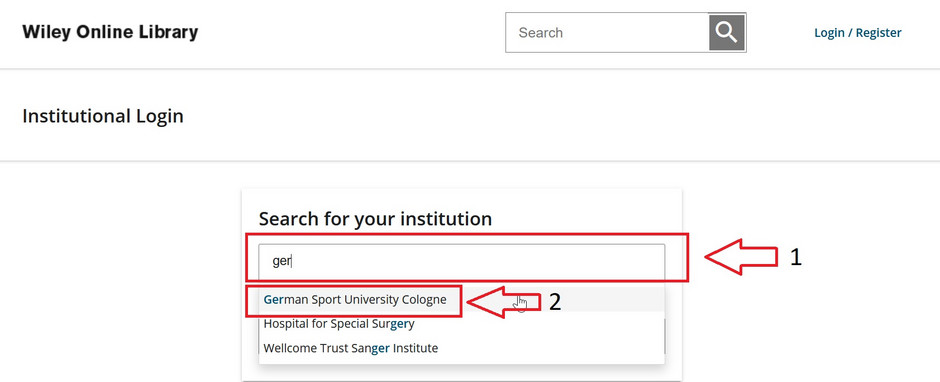This screenshot has height=382, width=940.
Task: Click the Institutional Login heading
Action: click(x=103, y=116)
